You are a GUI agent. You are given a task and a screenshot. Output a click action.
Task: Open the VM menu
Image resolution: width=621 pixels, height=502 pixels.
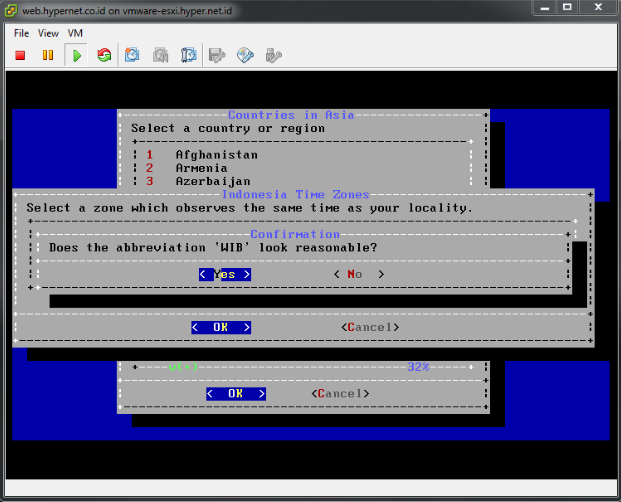point(75,33)
